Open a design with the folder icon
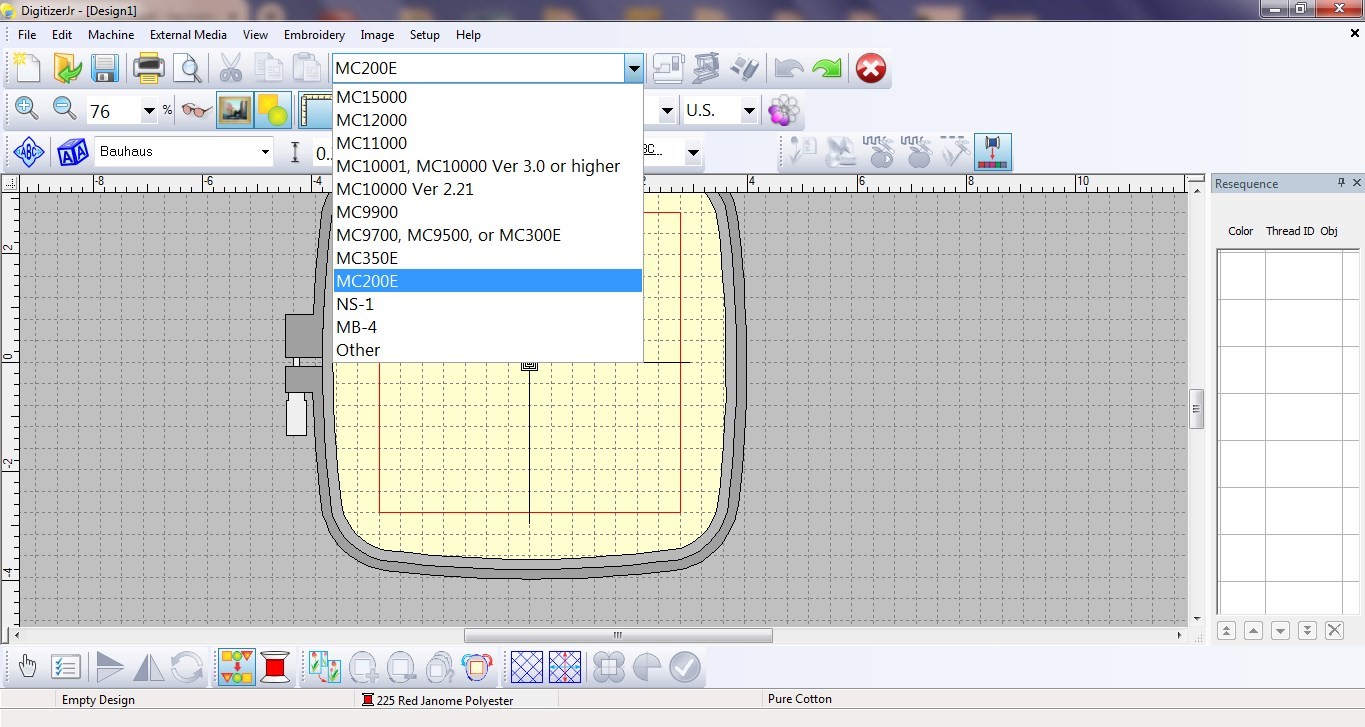The height and width of the screenshot is (727, 1365). click(67, 68)
